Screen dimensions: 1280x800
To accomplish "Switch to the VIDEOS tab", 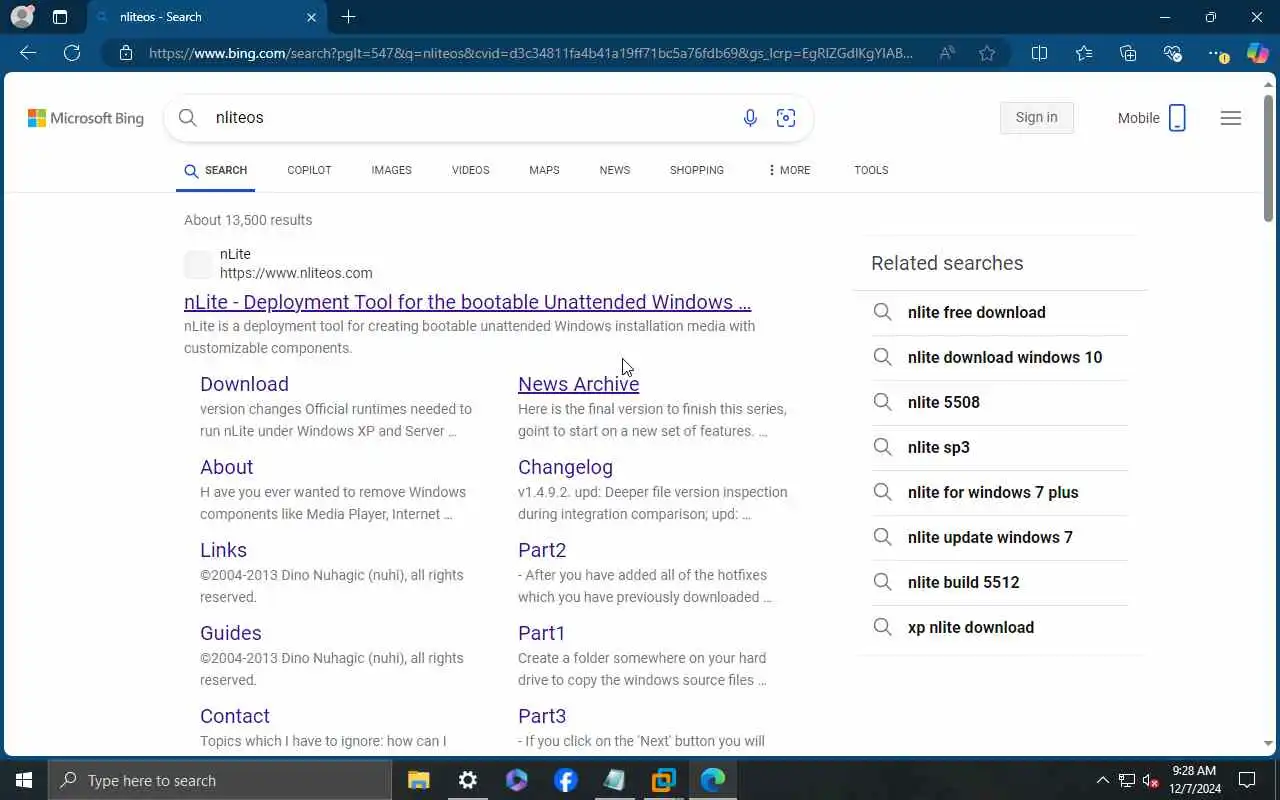I will [470, 170].
